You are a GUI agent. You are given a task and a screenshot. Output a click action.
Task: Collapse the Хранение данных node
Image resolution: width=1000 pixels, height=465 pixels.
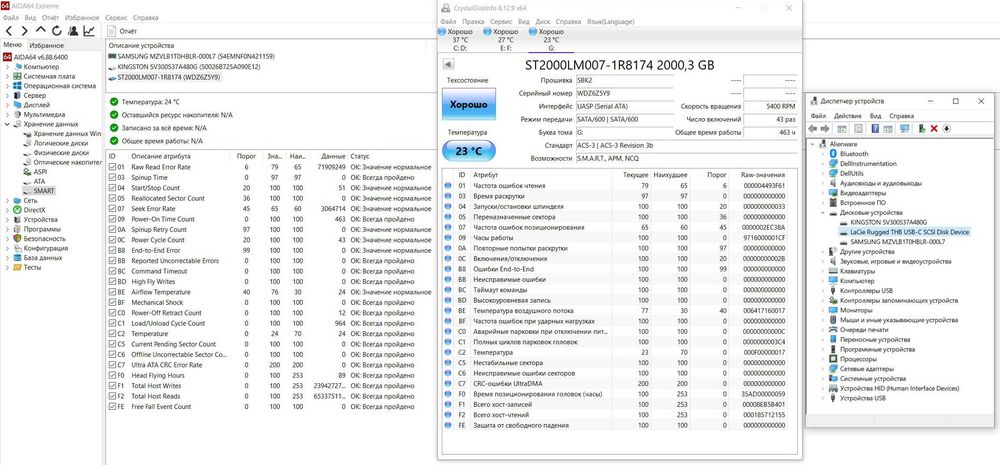point(7,124)
